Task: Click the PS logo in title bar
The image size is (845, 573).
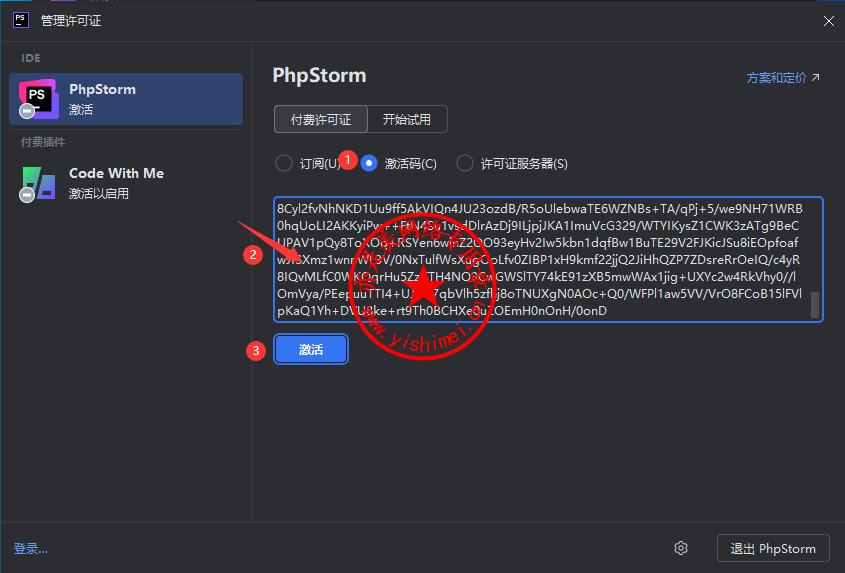Action: coord(21,20)
